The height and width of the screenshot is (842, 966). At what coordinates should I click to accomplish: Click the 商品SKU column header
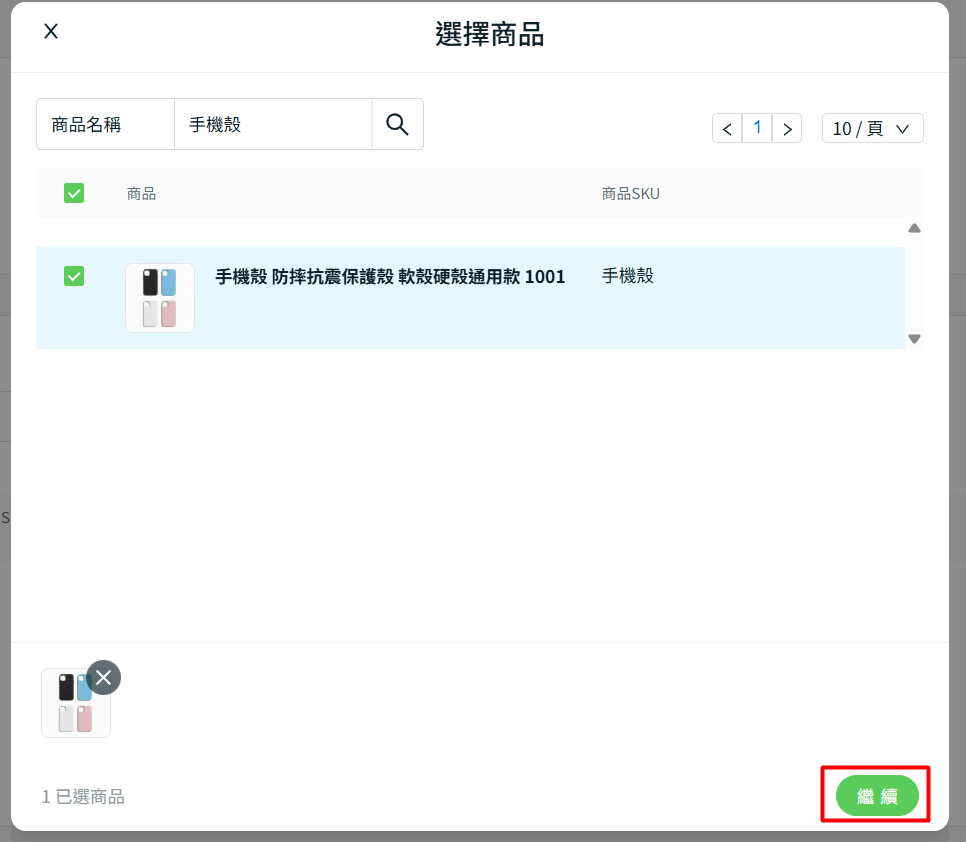(630, 194)
